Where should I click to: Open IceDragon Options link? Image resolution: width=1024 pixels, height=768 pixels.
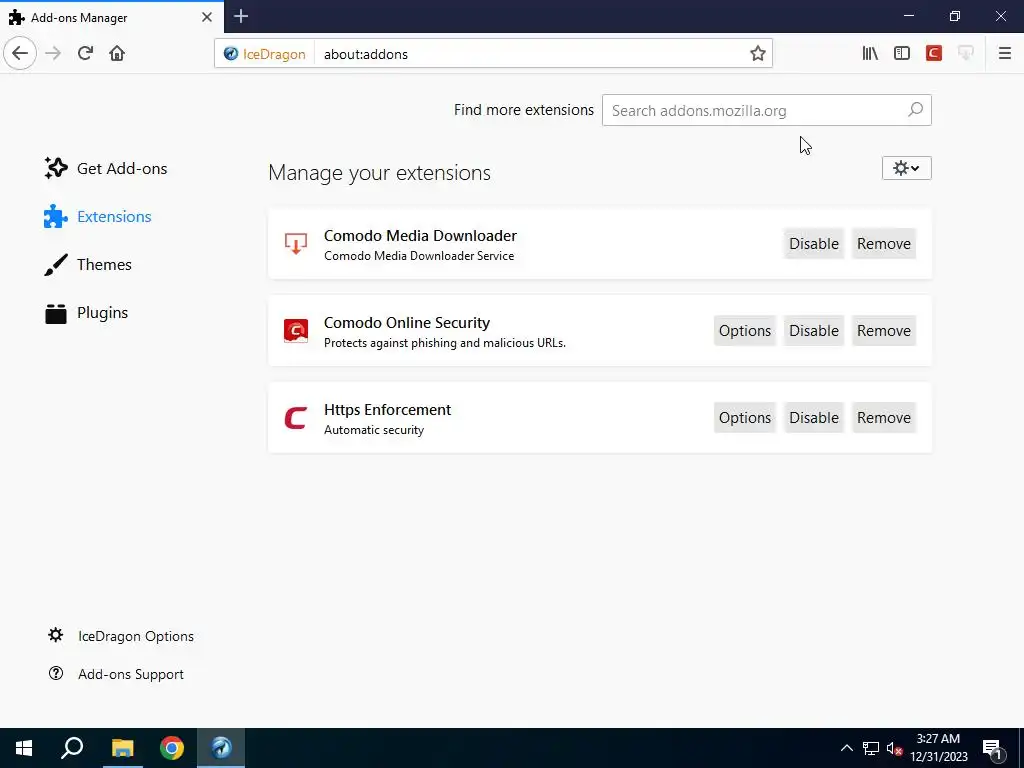121,636
